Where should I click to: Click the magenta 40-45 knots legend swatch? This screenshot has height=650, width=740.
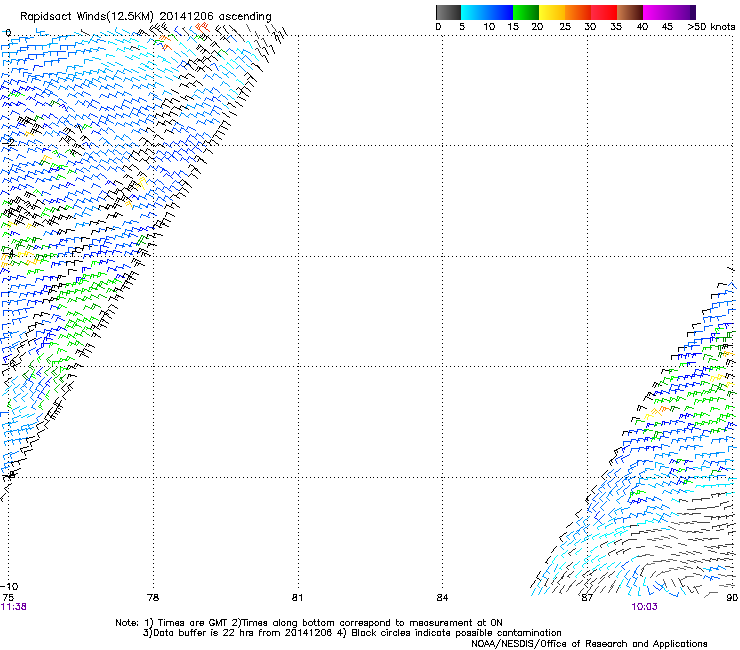[x=656, y=12]
